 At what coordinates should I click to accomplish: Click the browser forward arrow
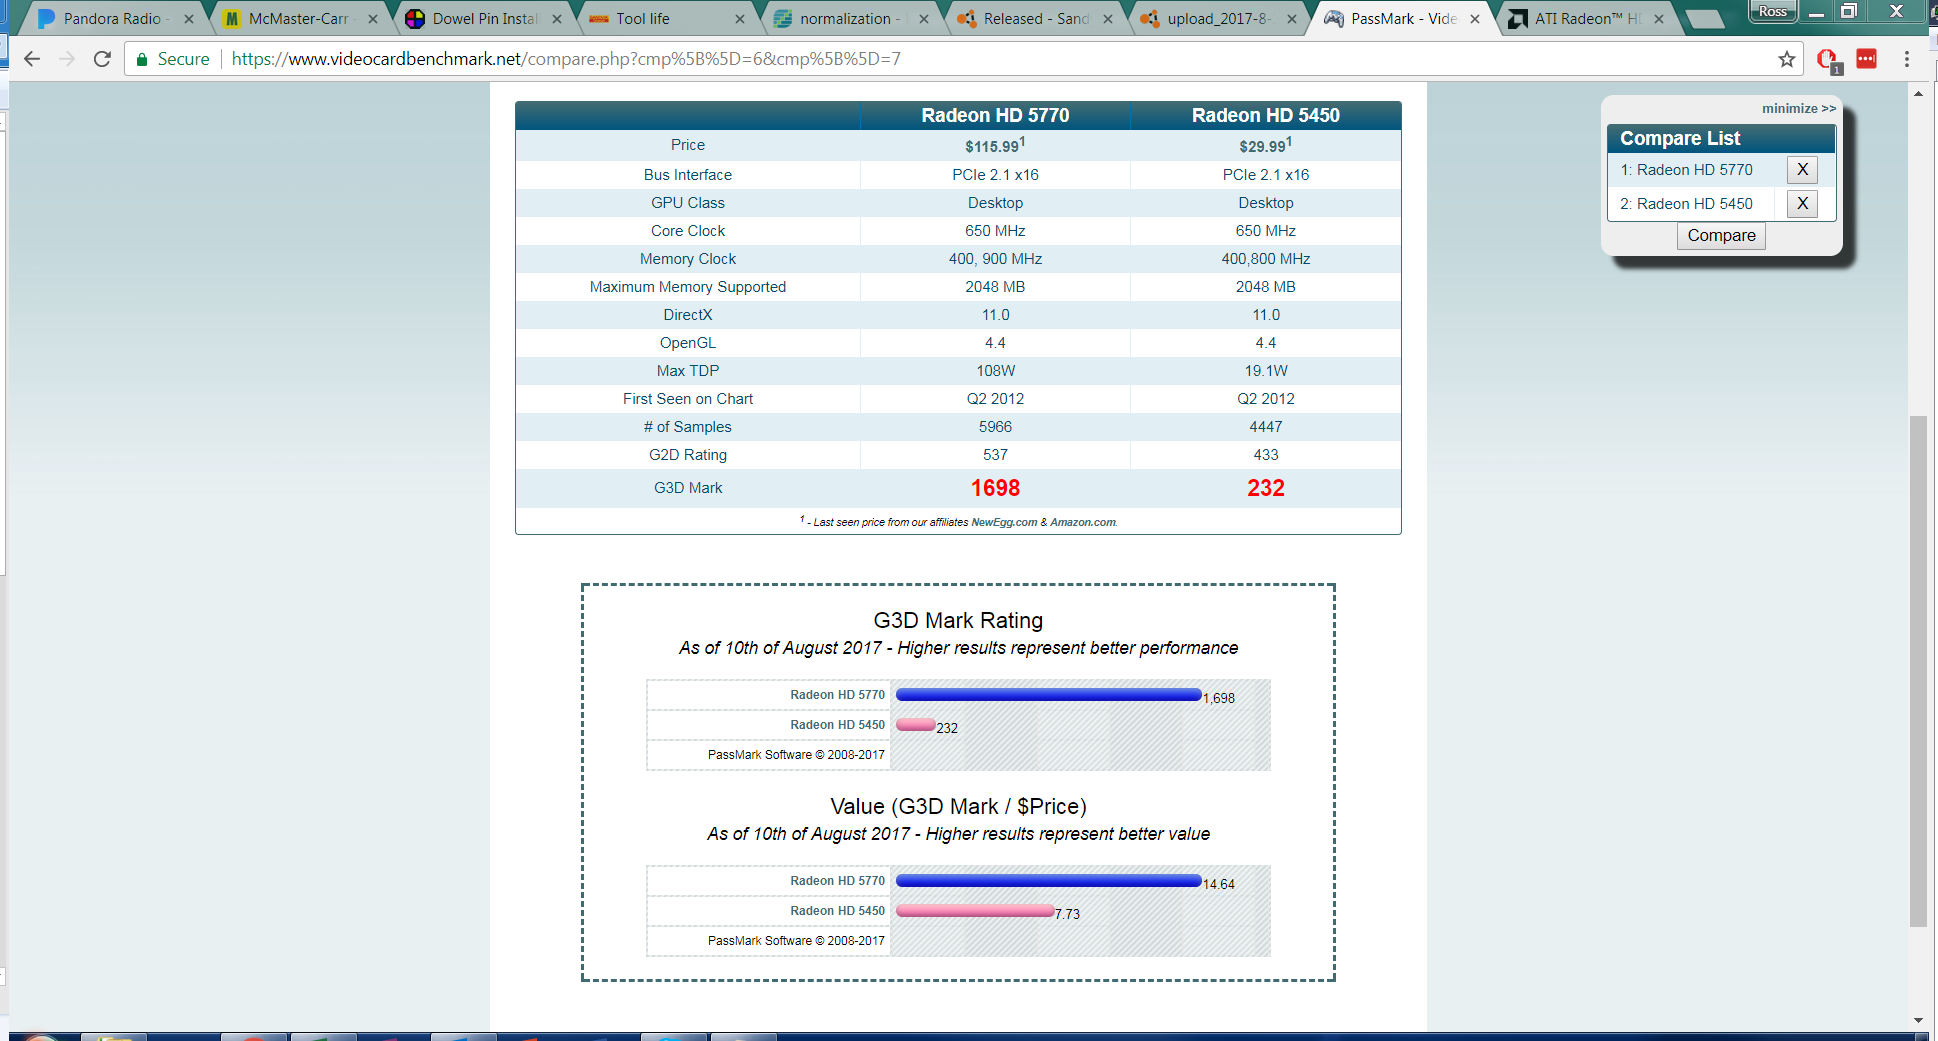click(x=67, y=59)
